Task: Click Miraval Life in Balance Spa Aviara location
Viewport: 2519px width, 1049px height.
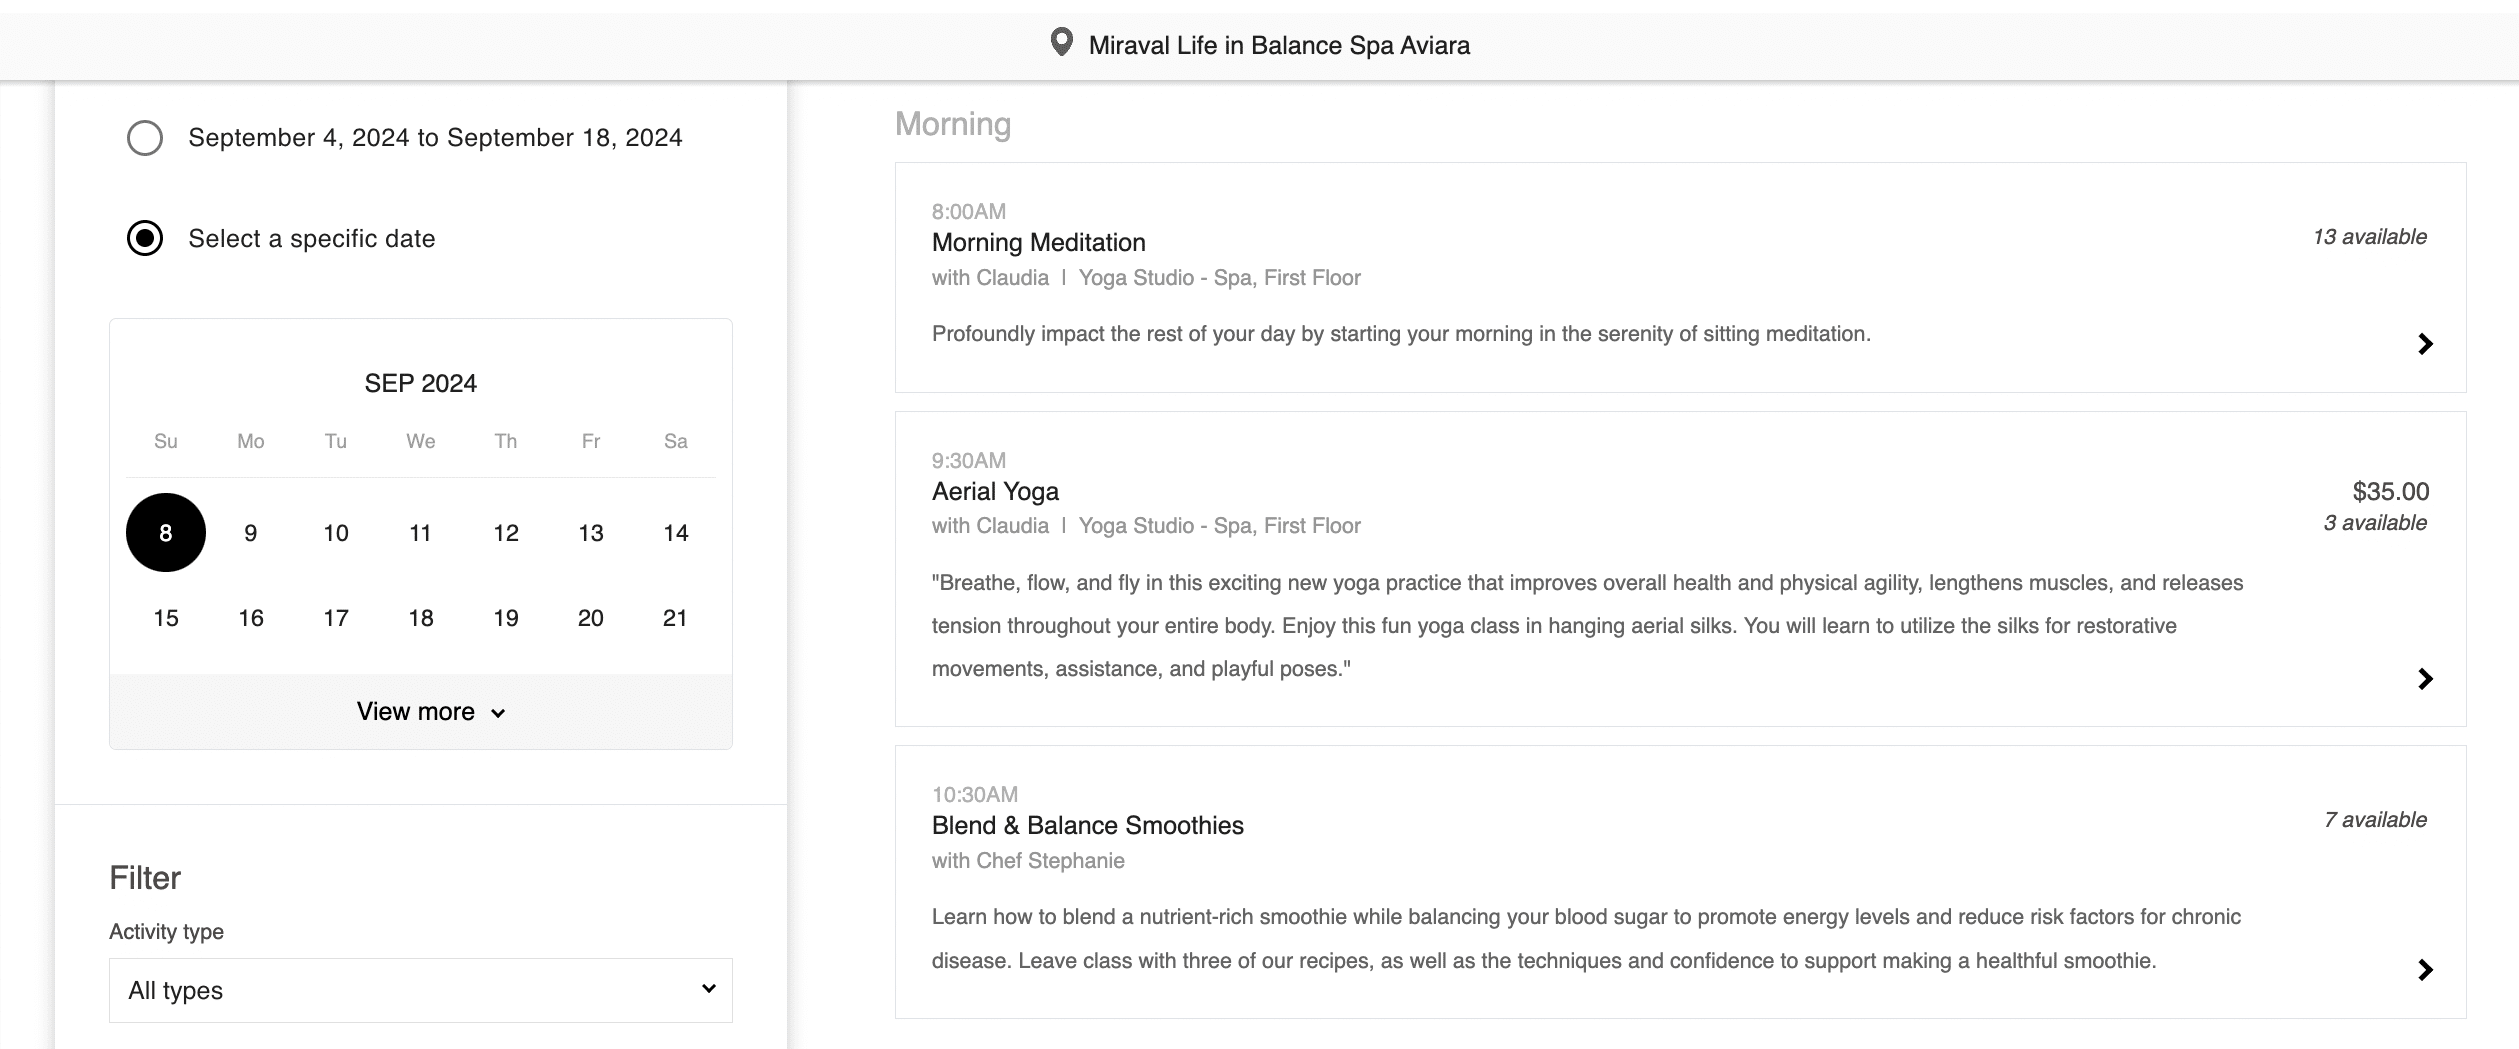Action: [1278, 45]
